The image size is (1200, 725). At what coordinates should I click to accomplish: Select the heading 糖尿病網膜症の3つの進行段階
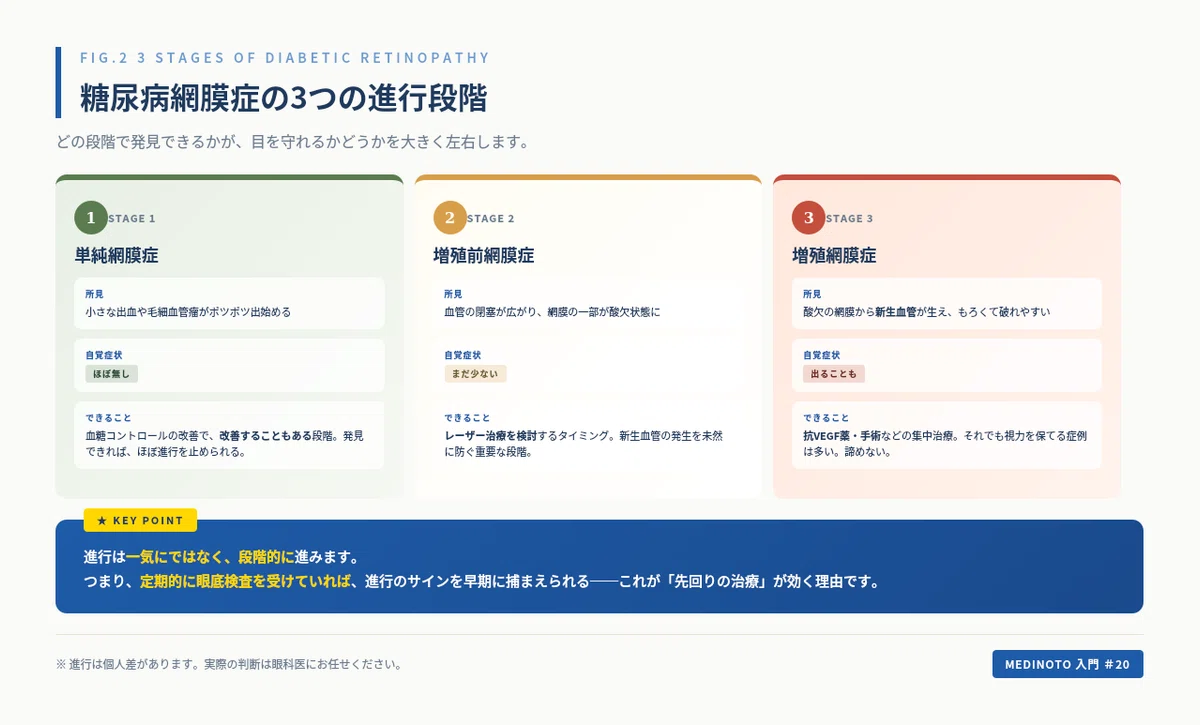pos(284,99)
